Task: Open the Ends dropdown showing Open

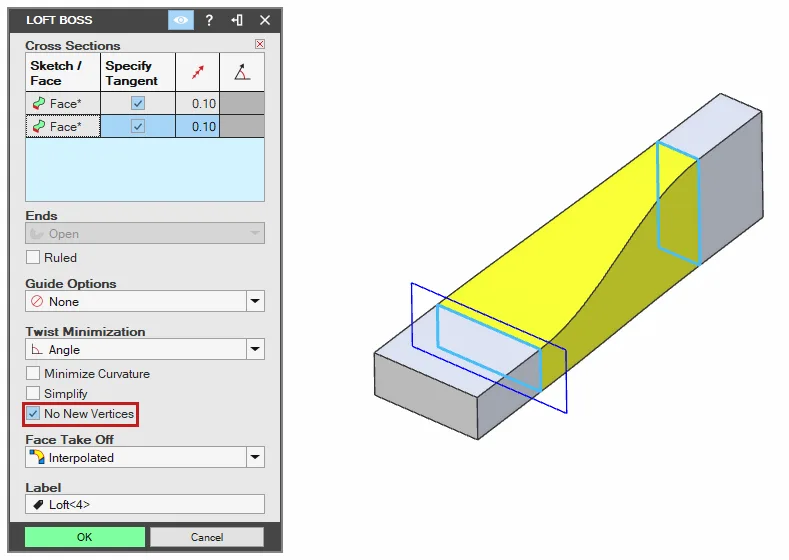Action: click(x=144, y=233)
